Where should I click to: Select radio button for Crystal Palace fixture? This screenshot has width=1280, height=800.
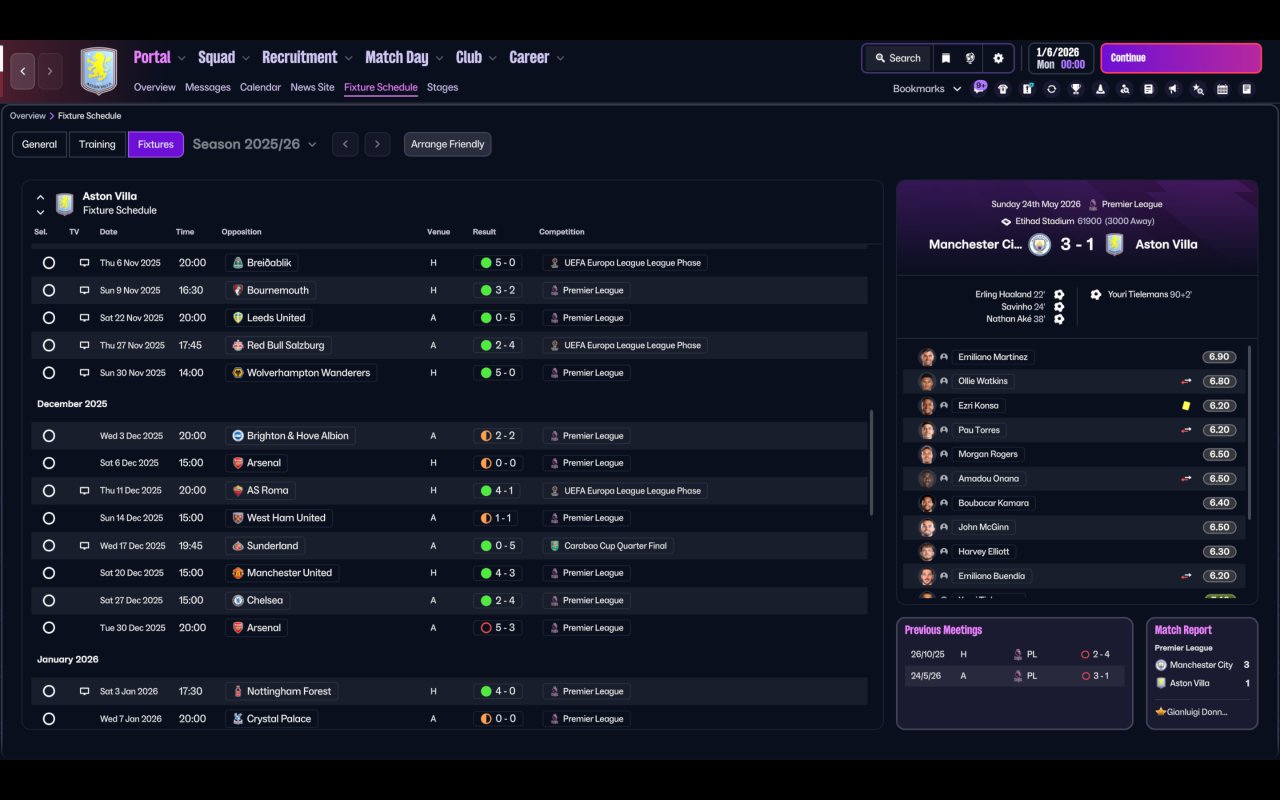(x=49, y=719)
